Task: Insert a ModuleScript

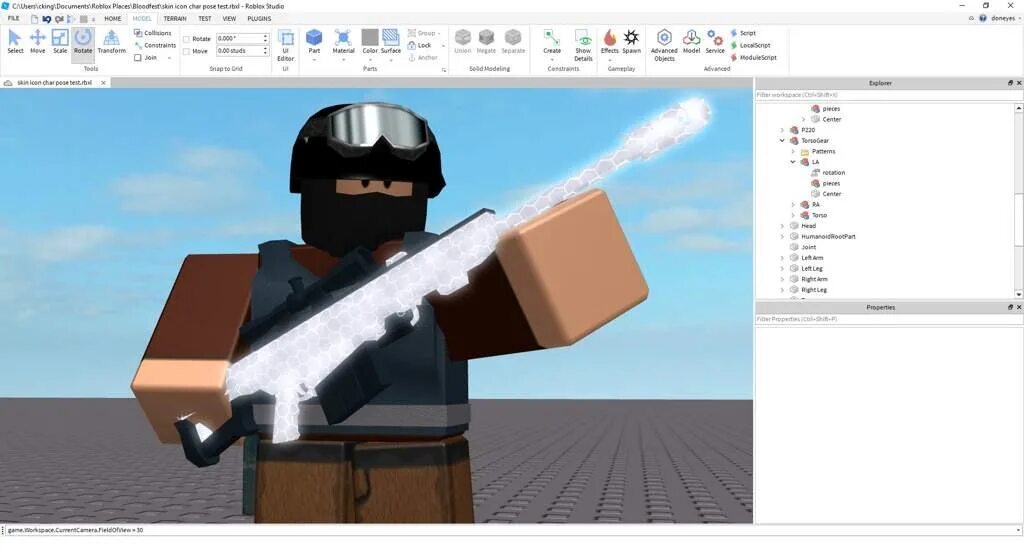Action: (x=754, y=57)
